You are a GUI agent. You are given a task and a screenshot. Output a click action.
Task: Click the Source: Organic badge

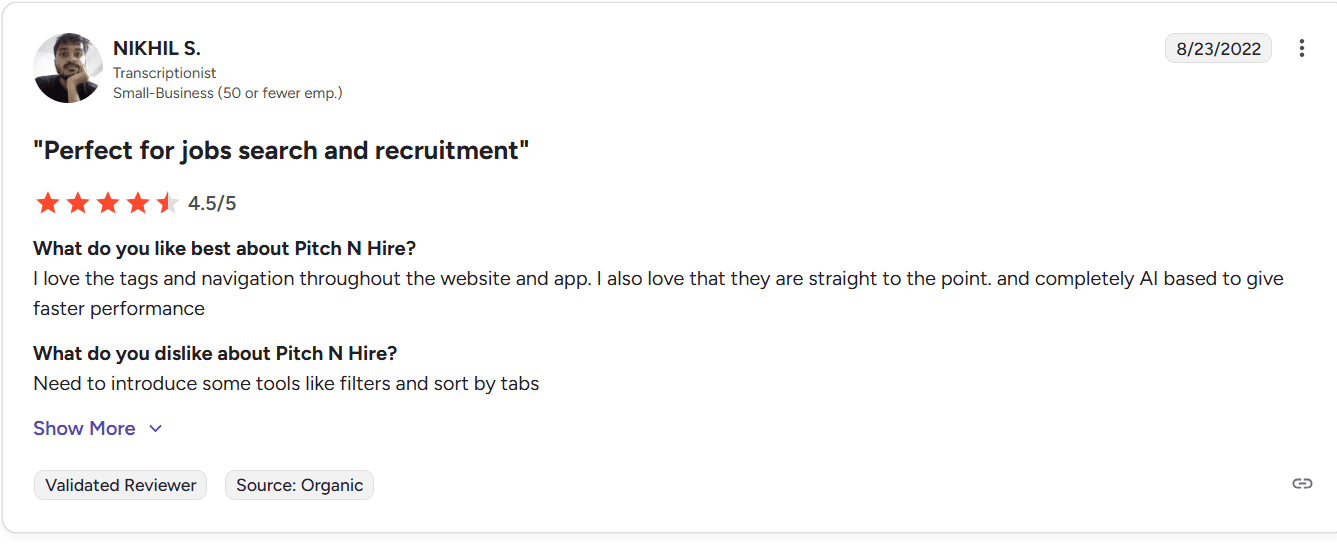[x=299, y=485]
